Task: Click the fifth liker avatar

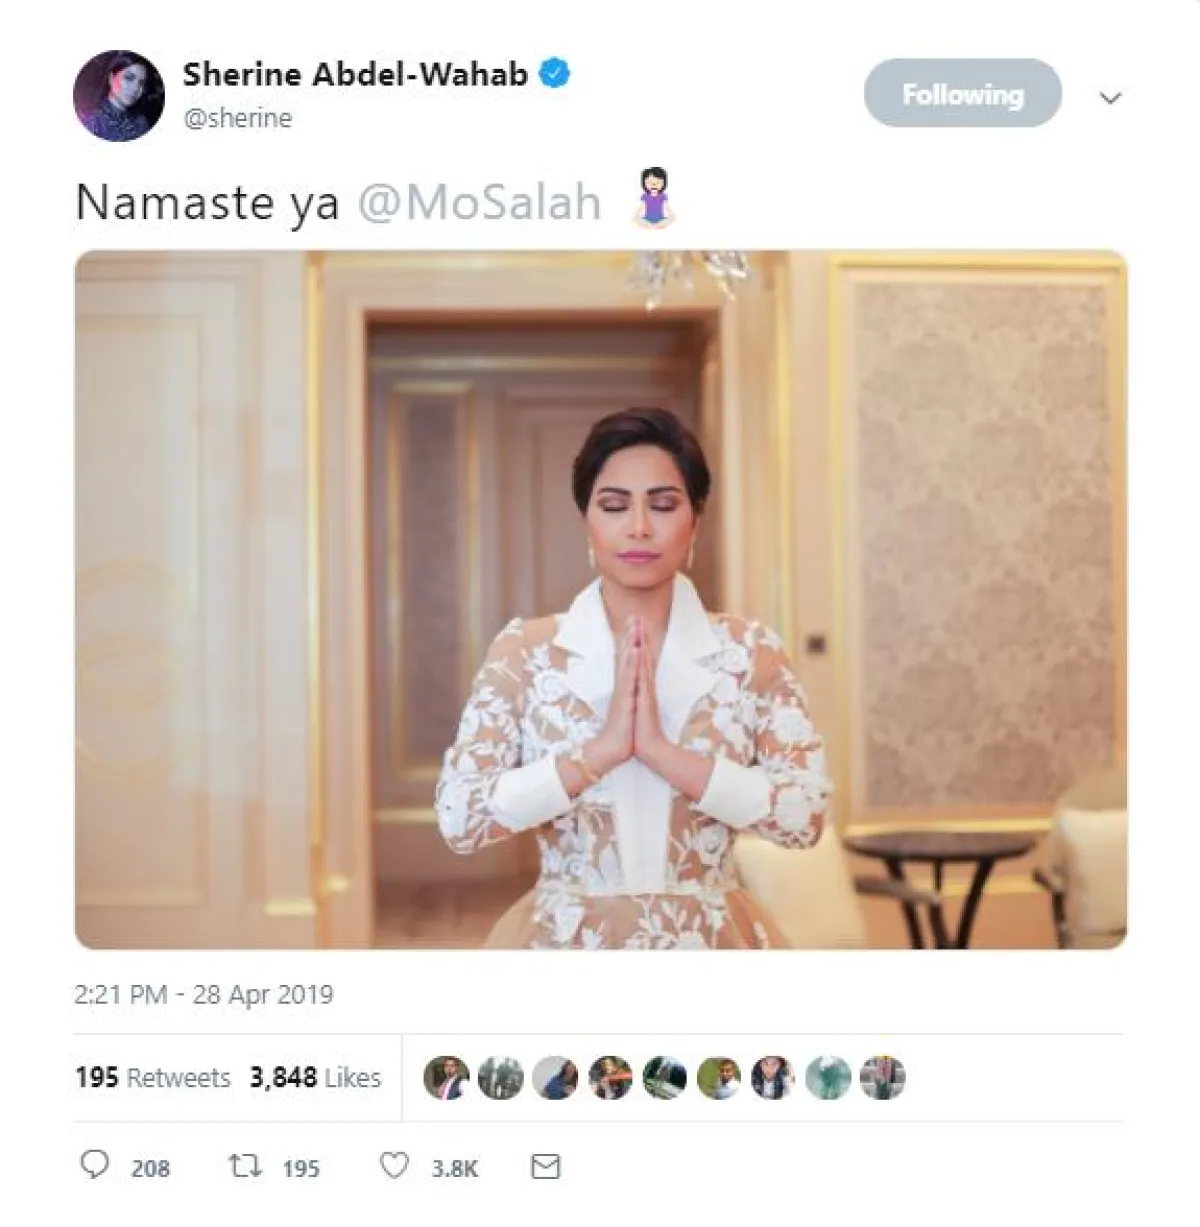Action: pyautogui.click(x=664, y=1078)
